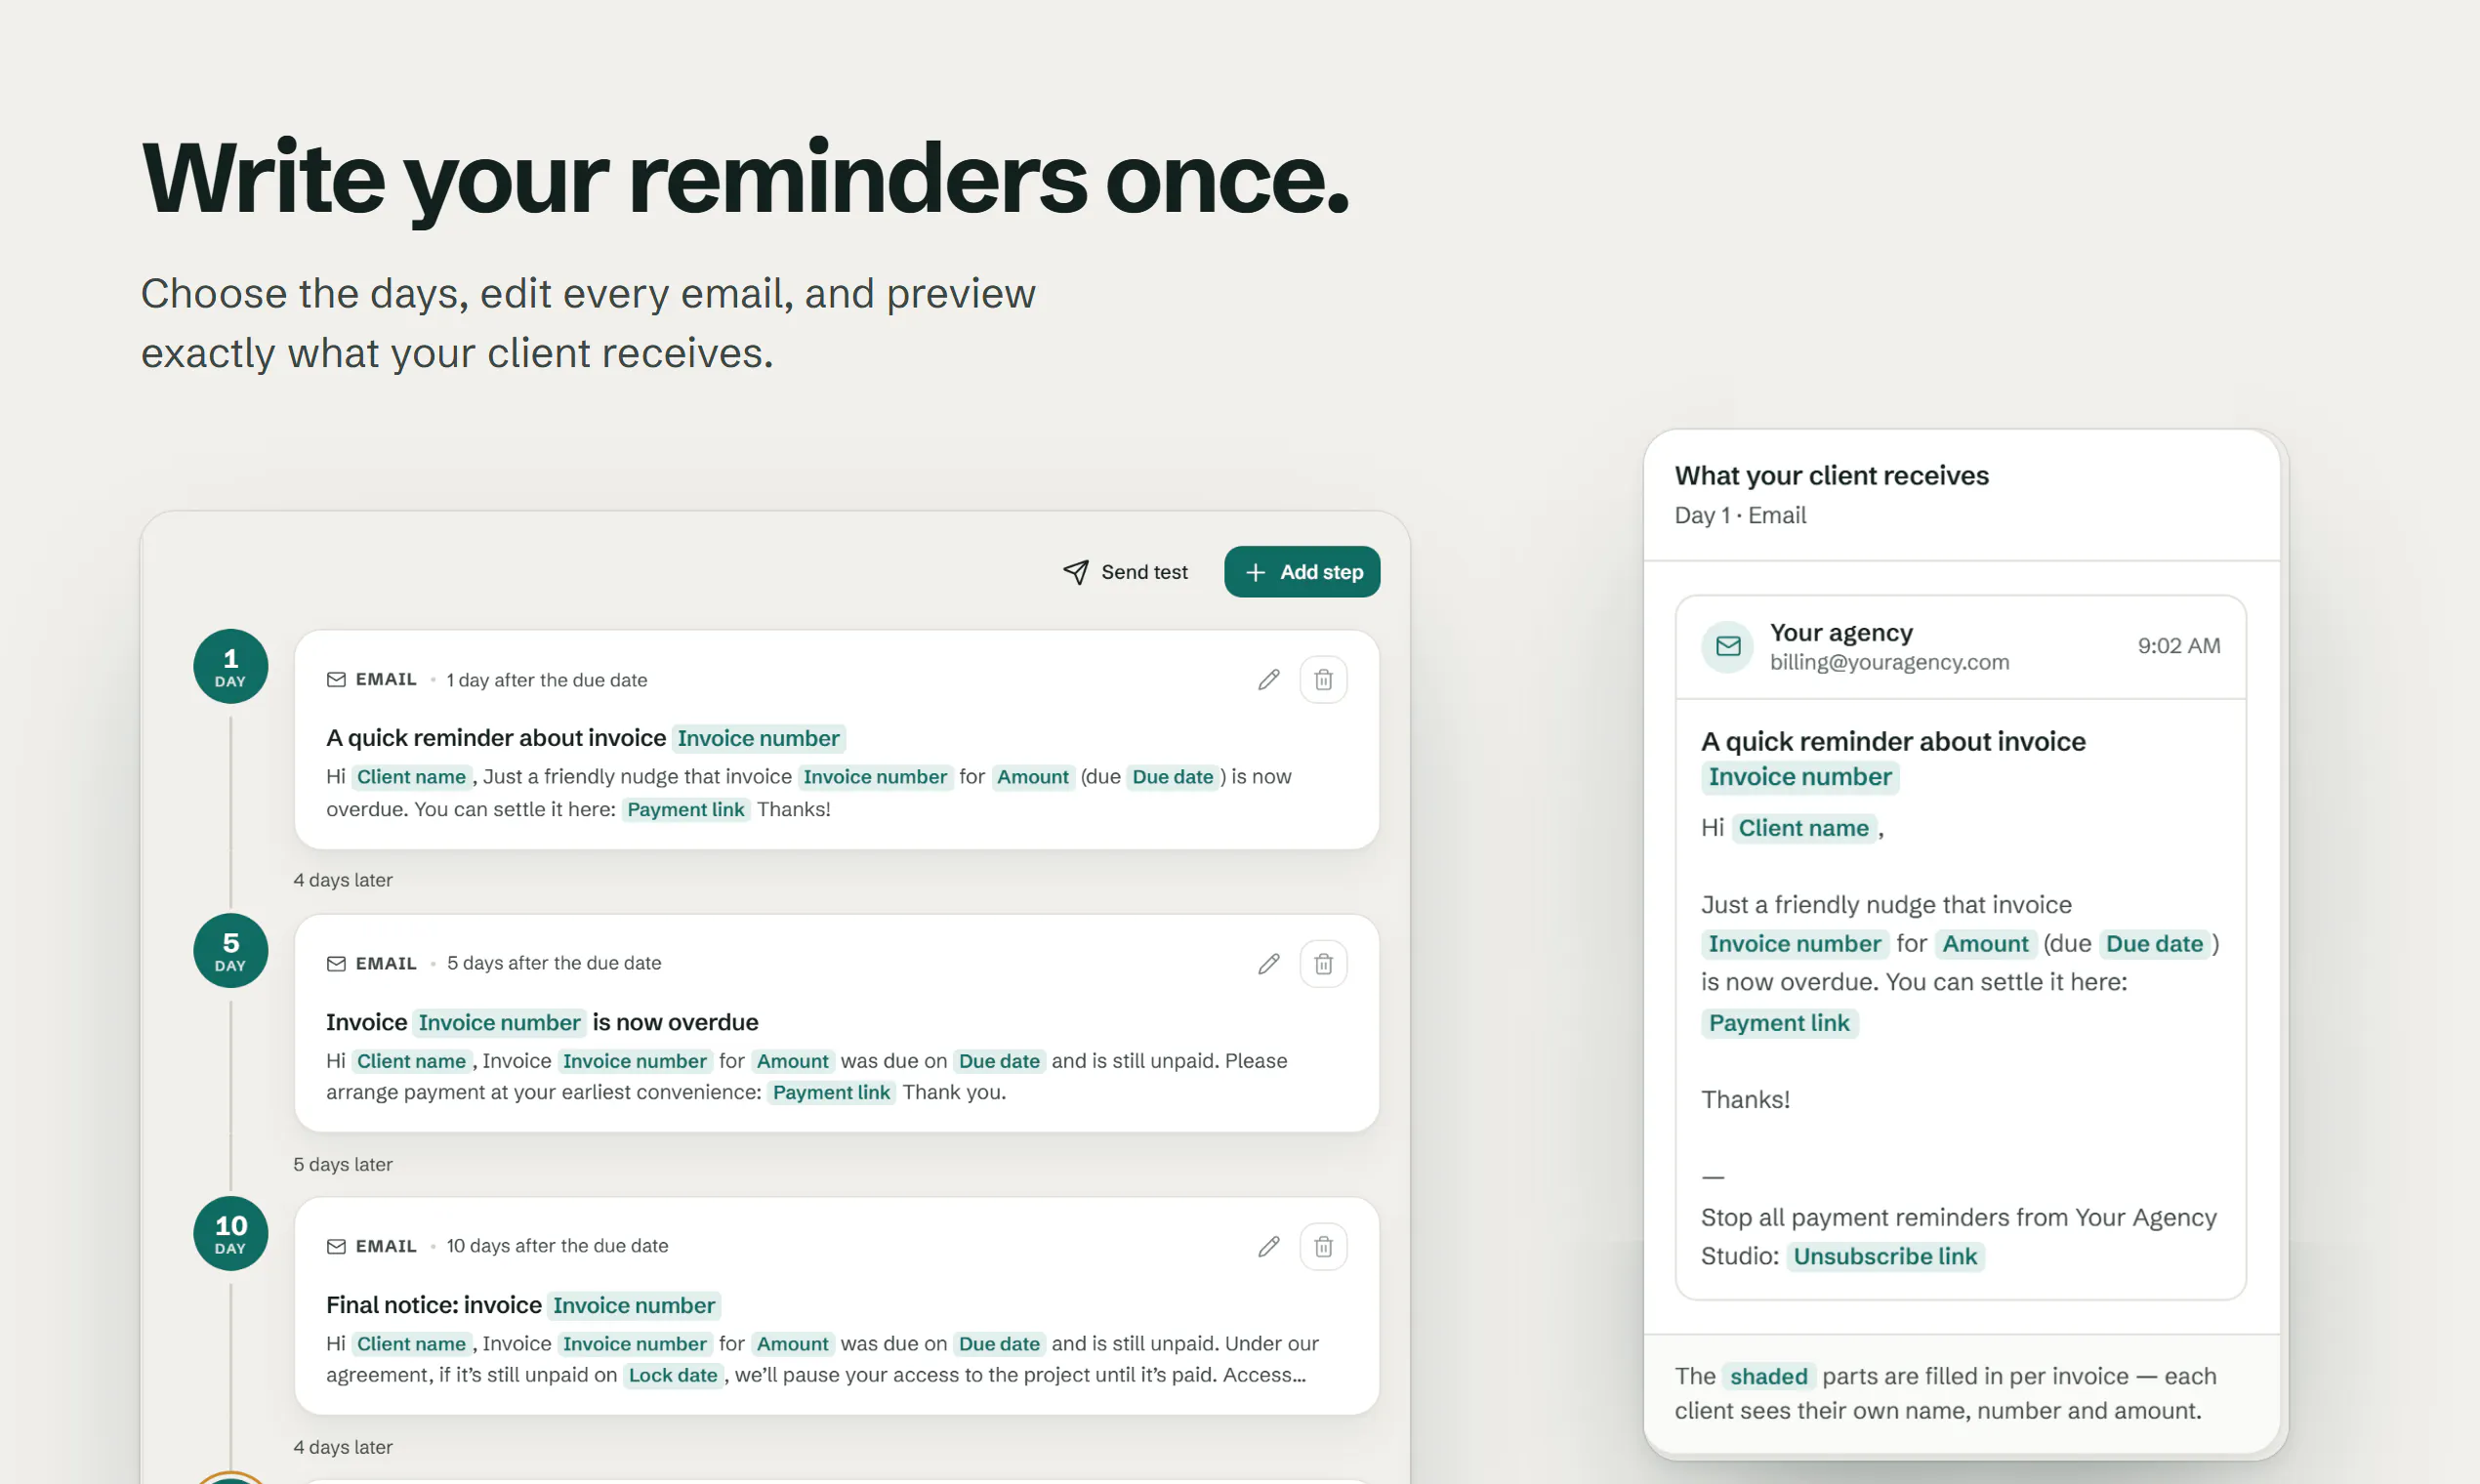Image resolution: width=2480 pixels, height=1484 pixels.
Task: Delete the Day 5 email step
Action: [x=1323, y=964]
